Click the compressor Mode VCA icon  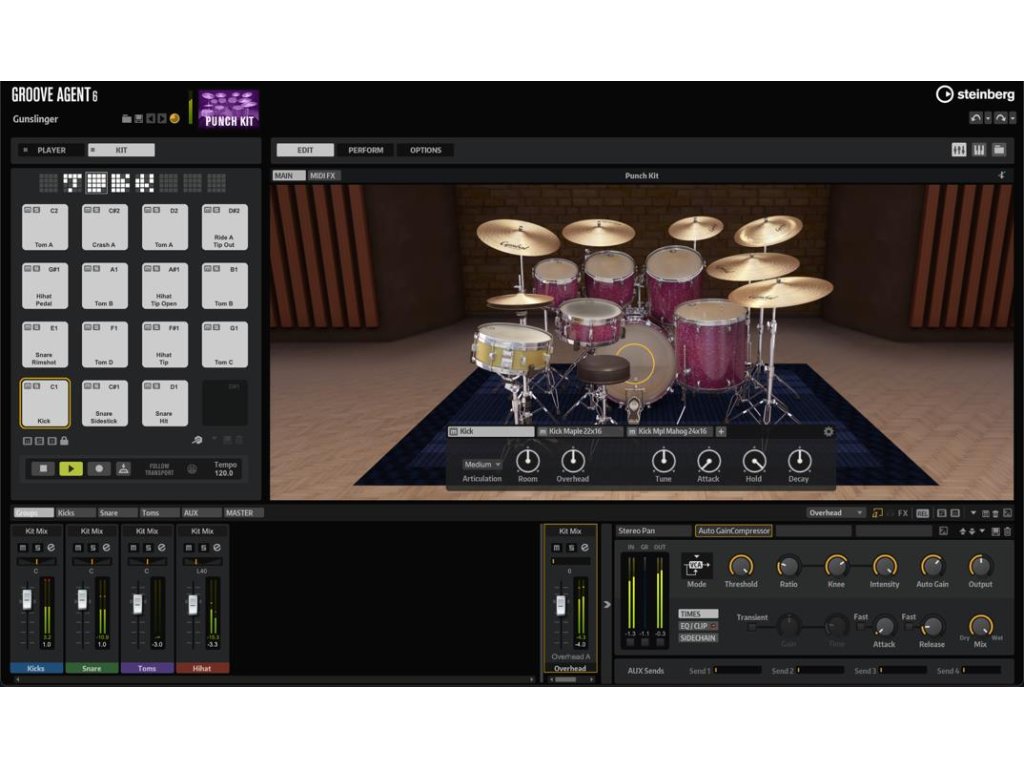click(696, 566)
